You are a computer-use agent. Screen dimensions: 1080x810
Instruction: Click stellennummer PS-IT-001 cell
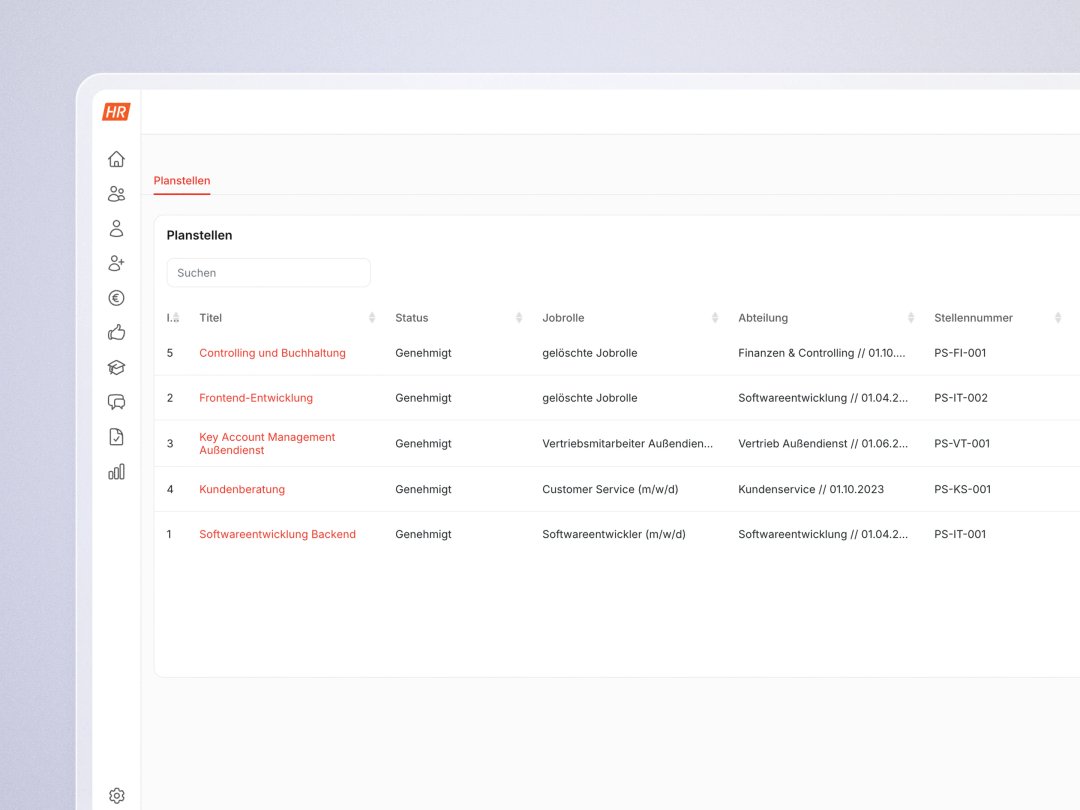[x=960, y=534]
